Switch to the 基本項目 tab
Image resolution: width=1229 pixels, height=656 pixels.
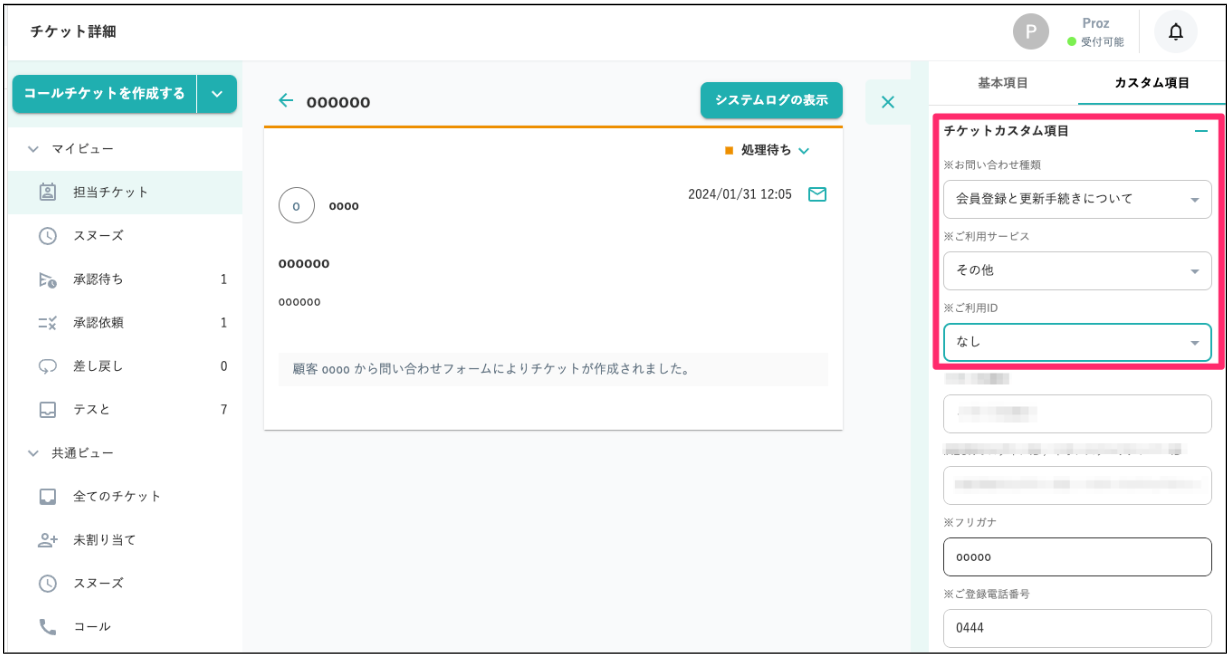tap(1002, 83)
